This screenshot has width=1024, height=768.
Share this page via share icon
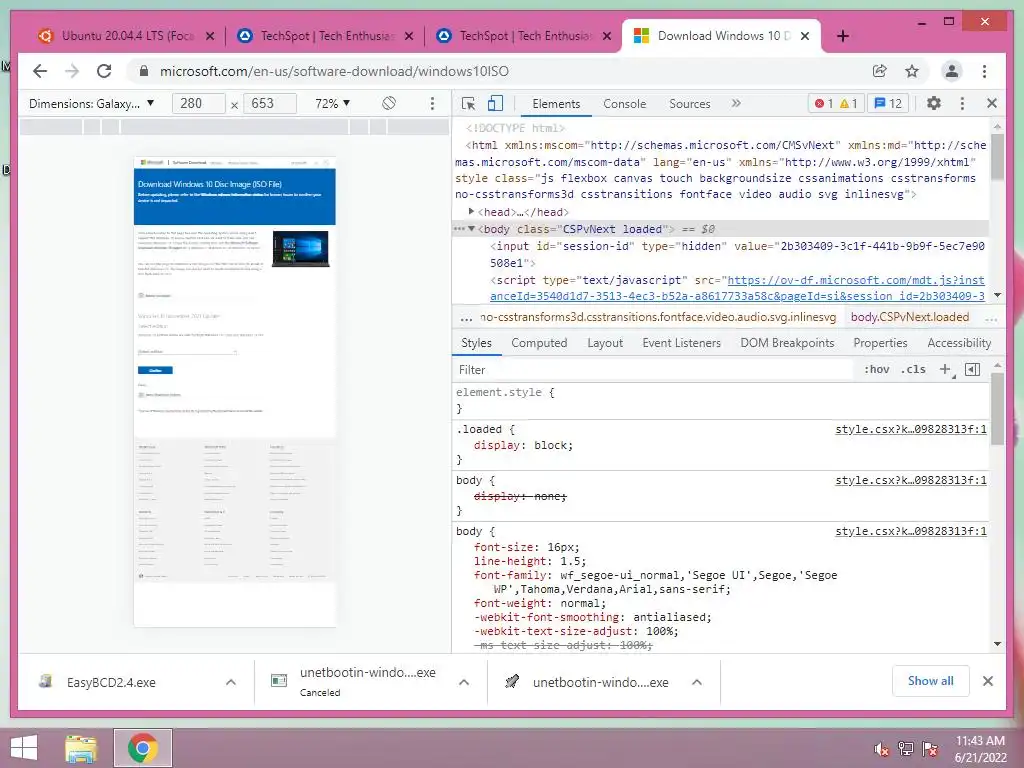click(x=880, y=71)
